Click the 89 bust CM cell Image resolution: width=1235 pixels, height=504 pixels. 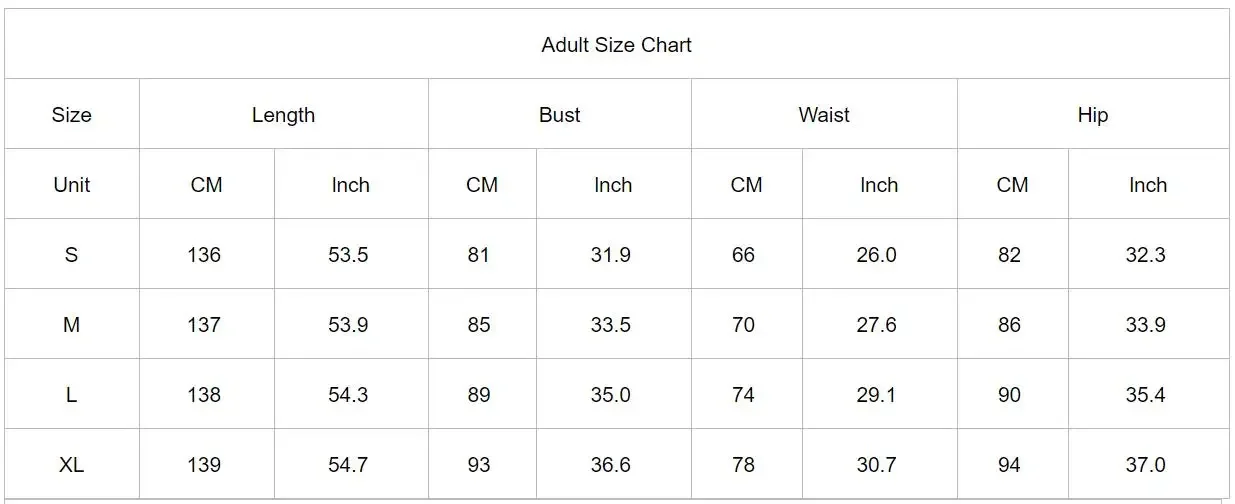[483, 394]
